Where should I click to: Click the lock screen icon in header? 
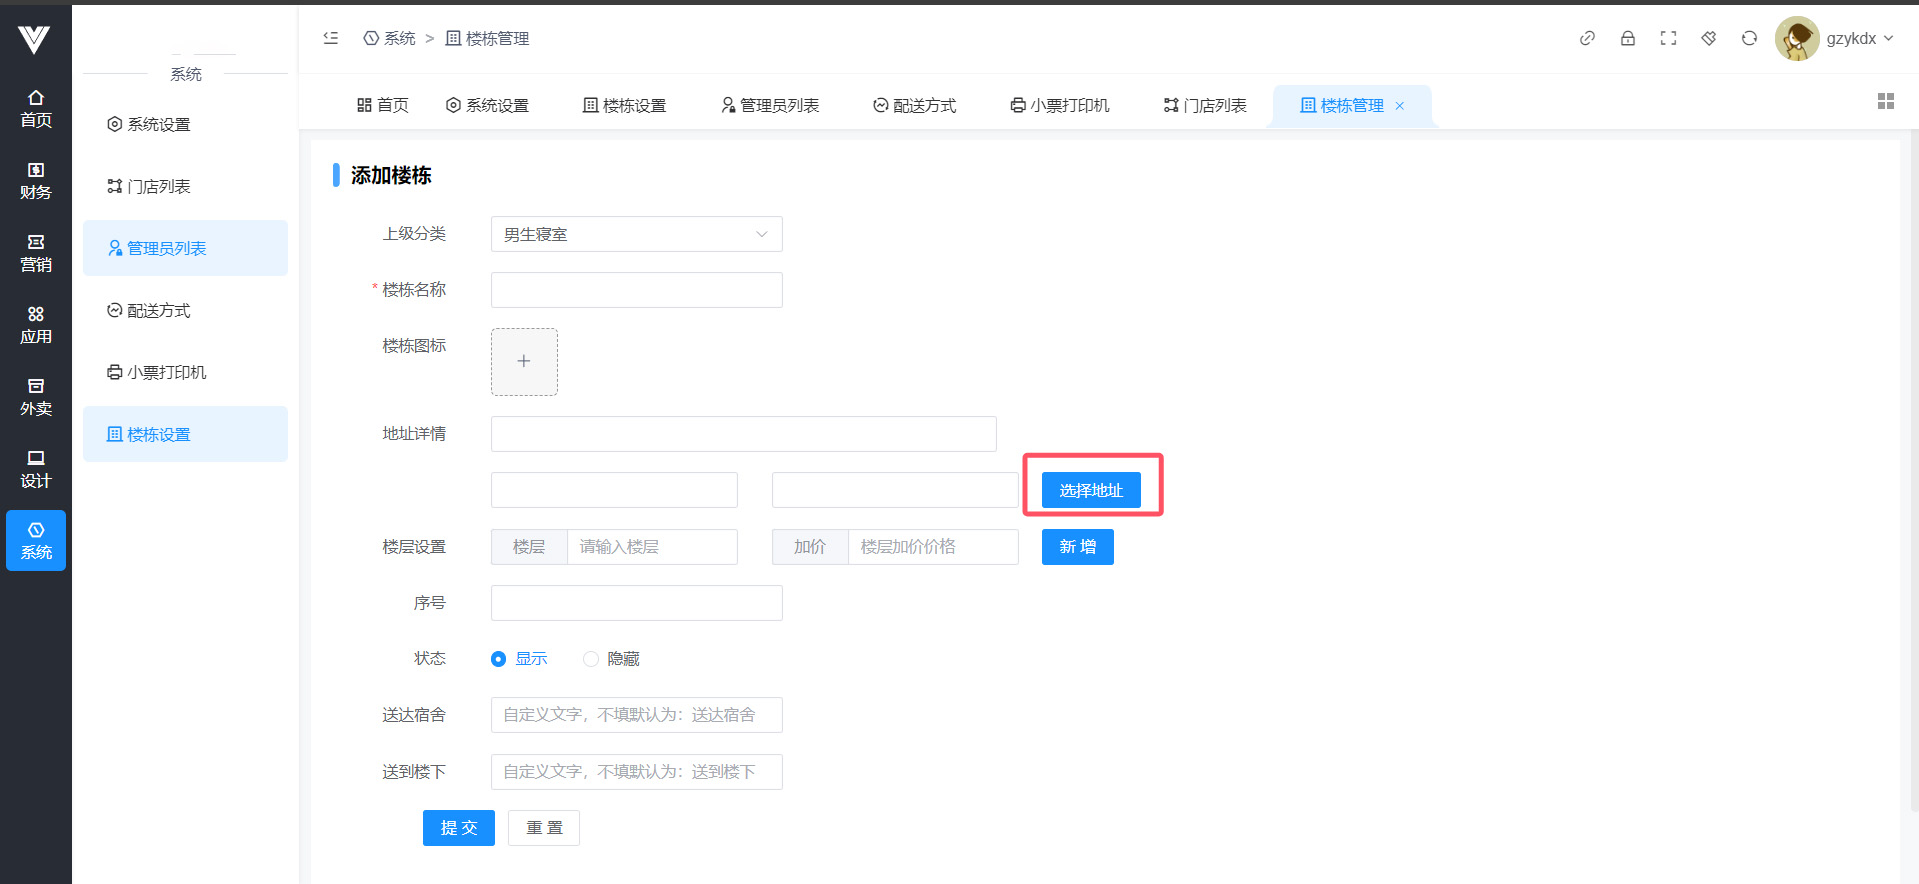tap(1628, 38)
